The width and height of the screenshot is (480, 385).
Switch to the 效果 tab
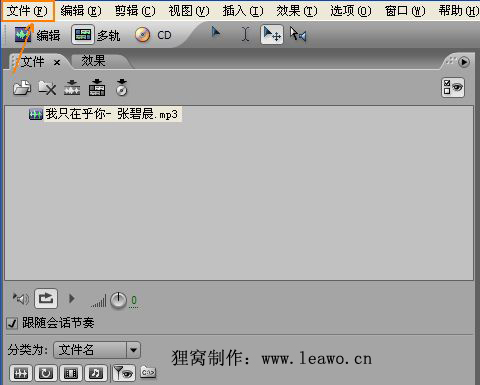tap(93, 61)
